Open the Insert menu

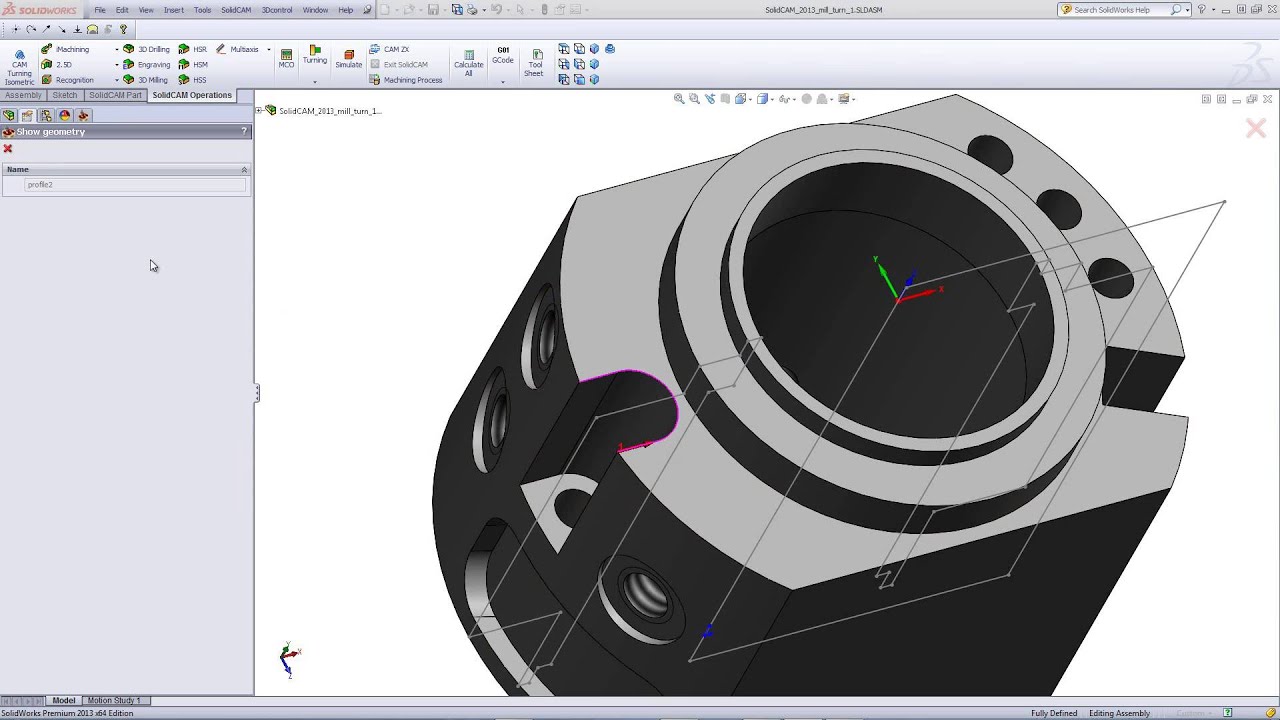[x=174, y=10]
